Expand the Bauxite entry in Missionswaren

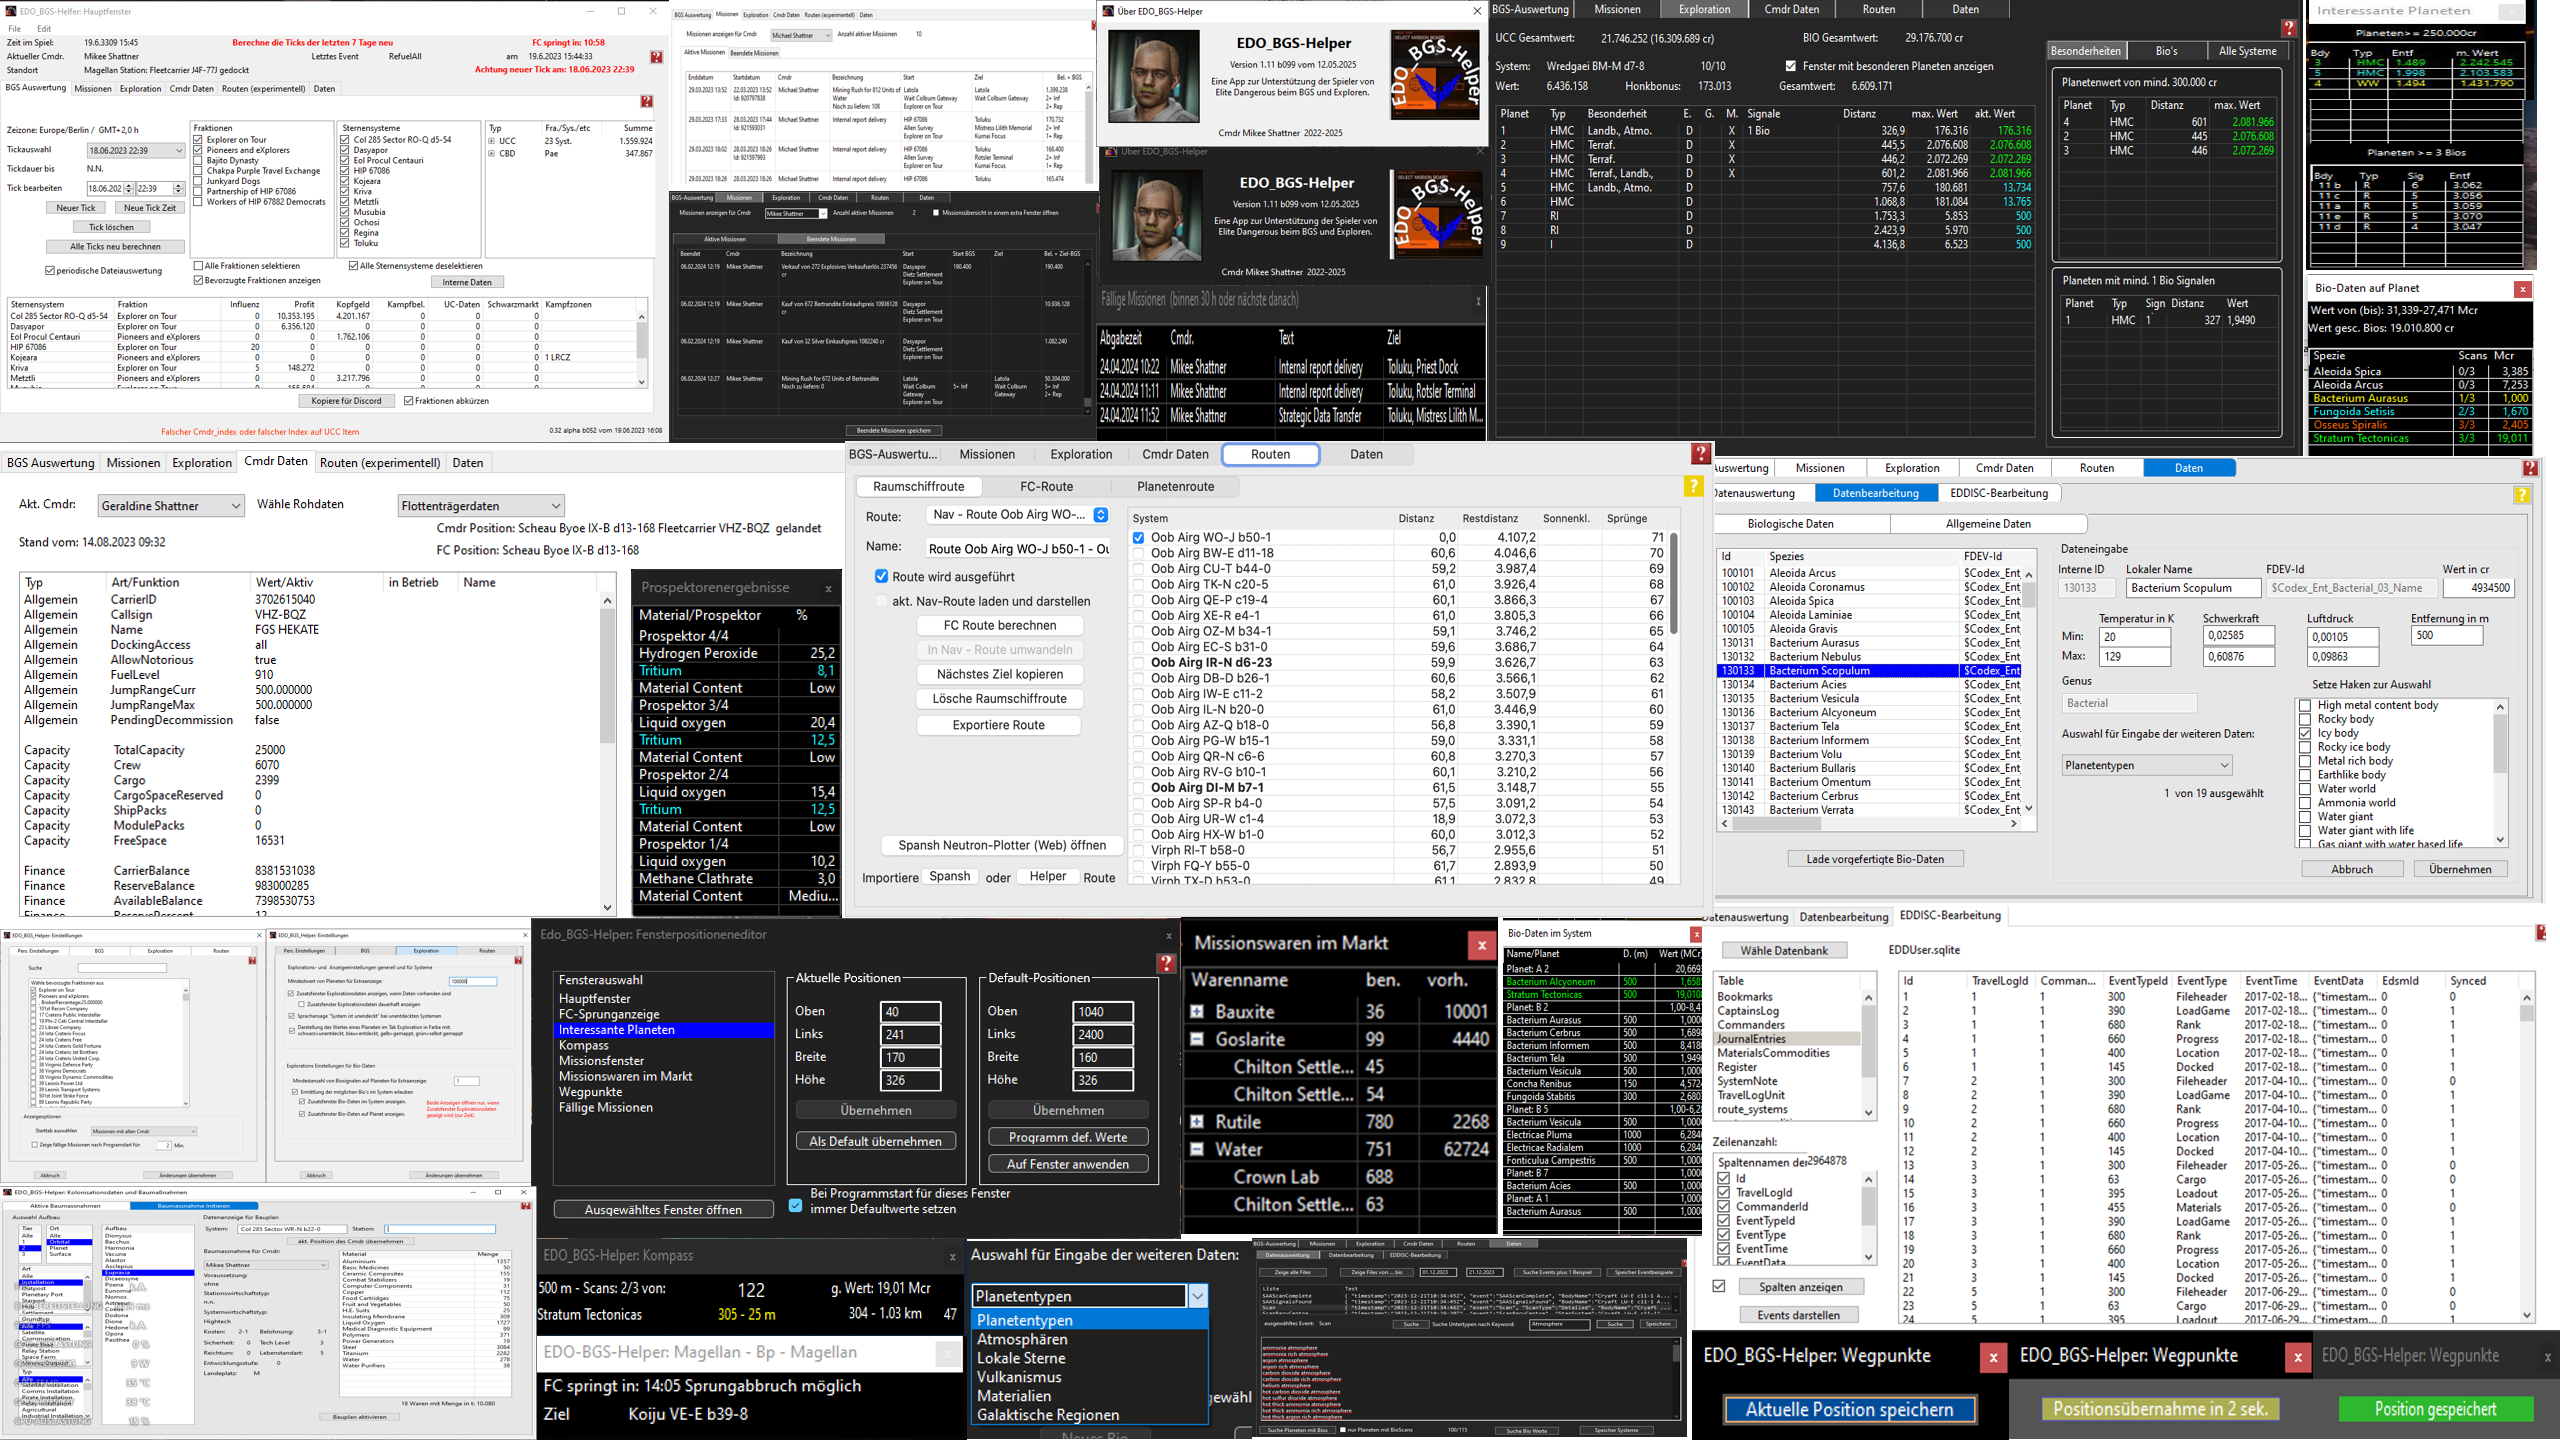pyautogui.click(x=1196, y=1012)
